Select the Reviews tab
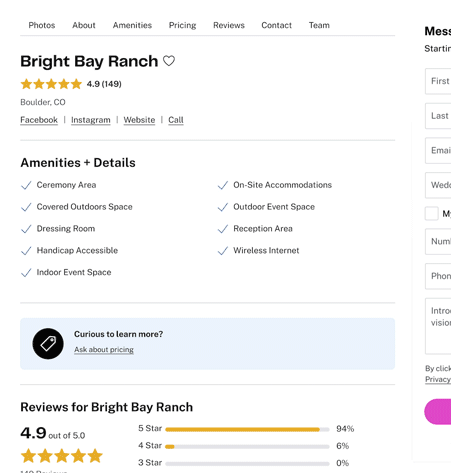The height and width of the screenshot is (473, 451). 229,25
